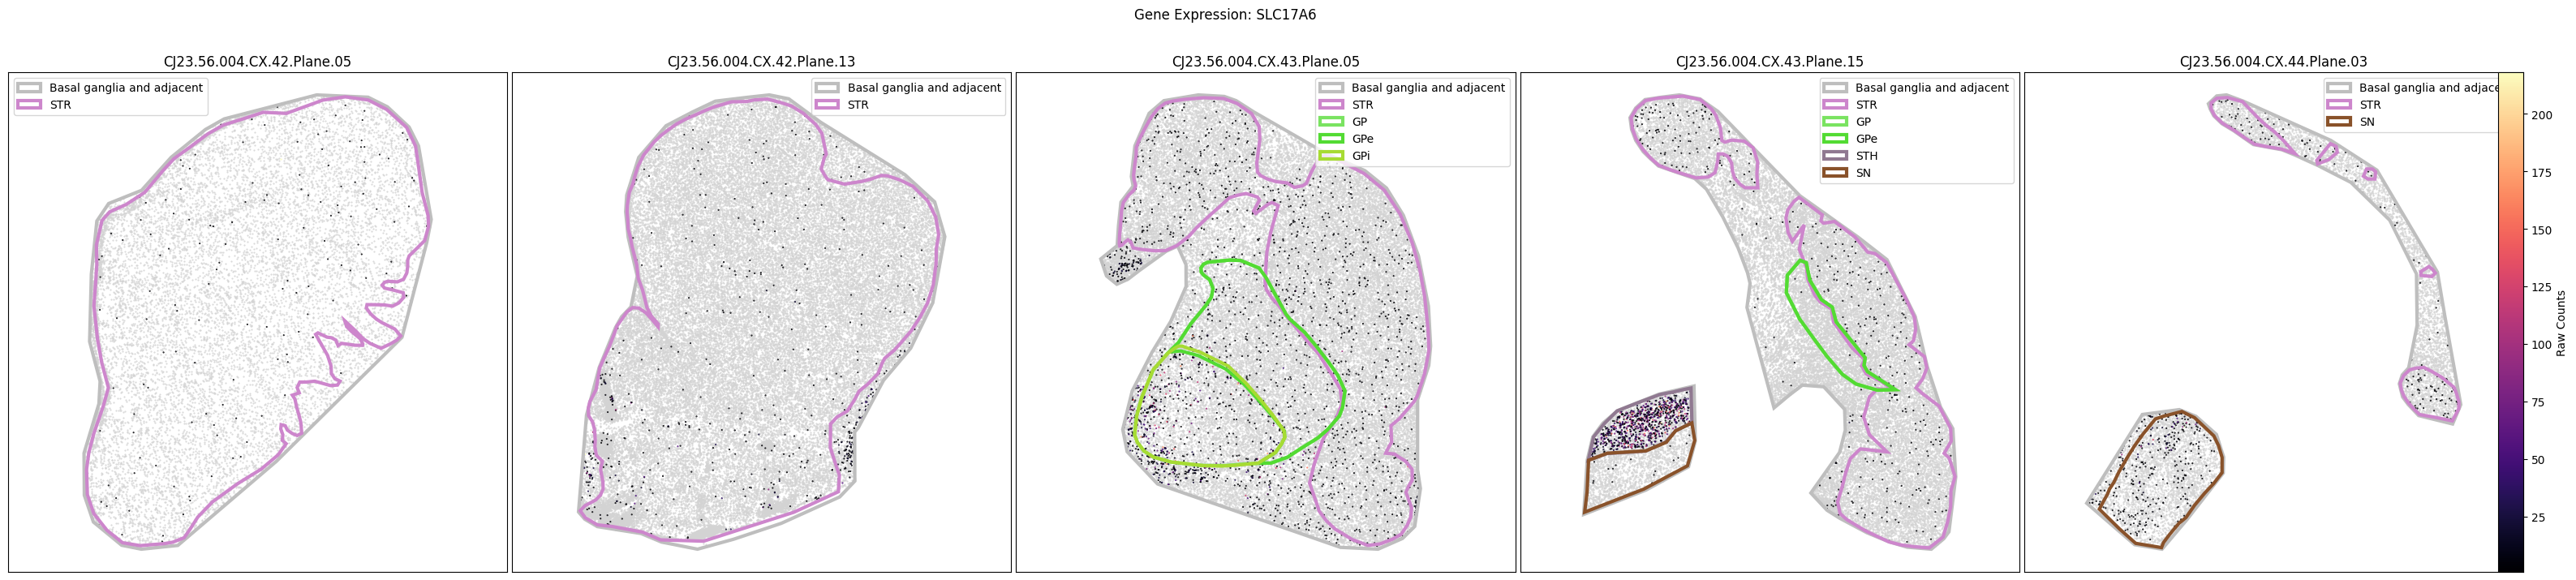Image resolution: width=2576 pixels, height=580 pixels.
Task: Click the GP legend label in CX.43.Plane.15 panel
Action: coord(1863,122)
